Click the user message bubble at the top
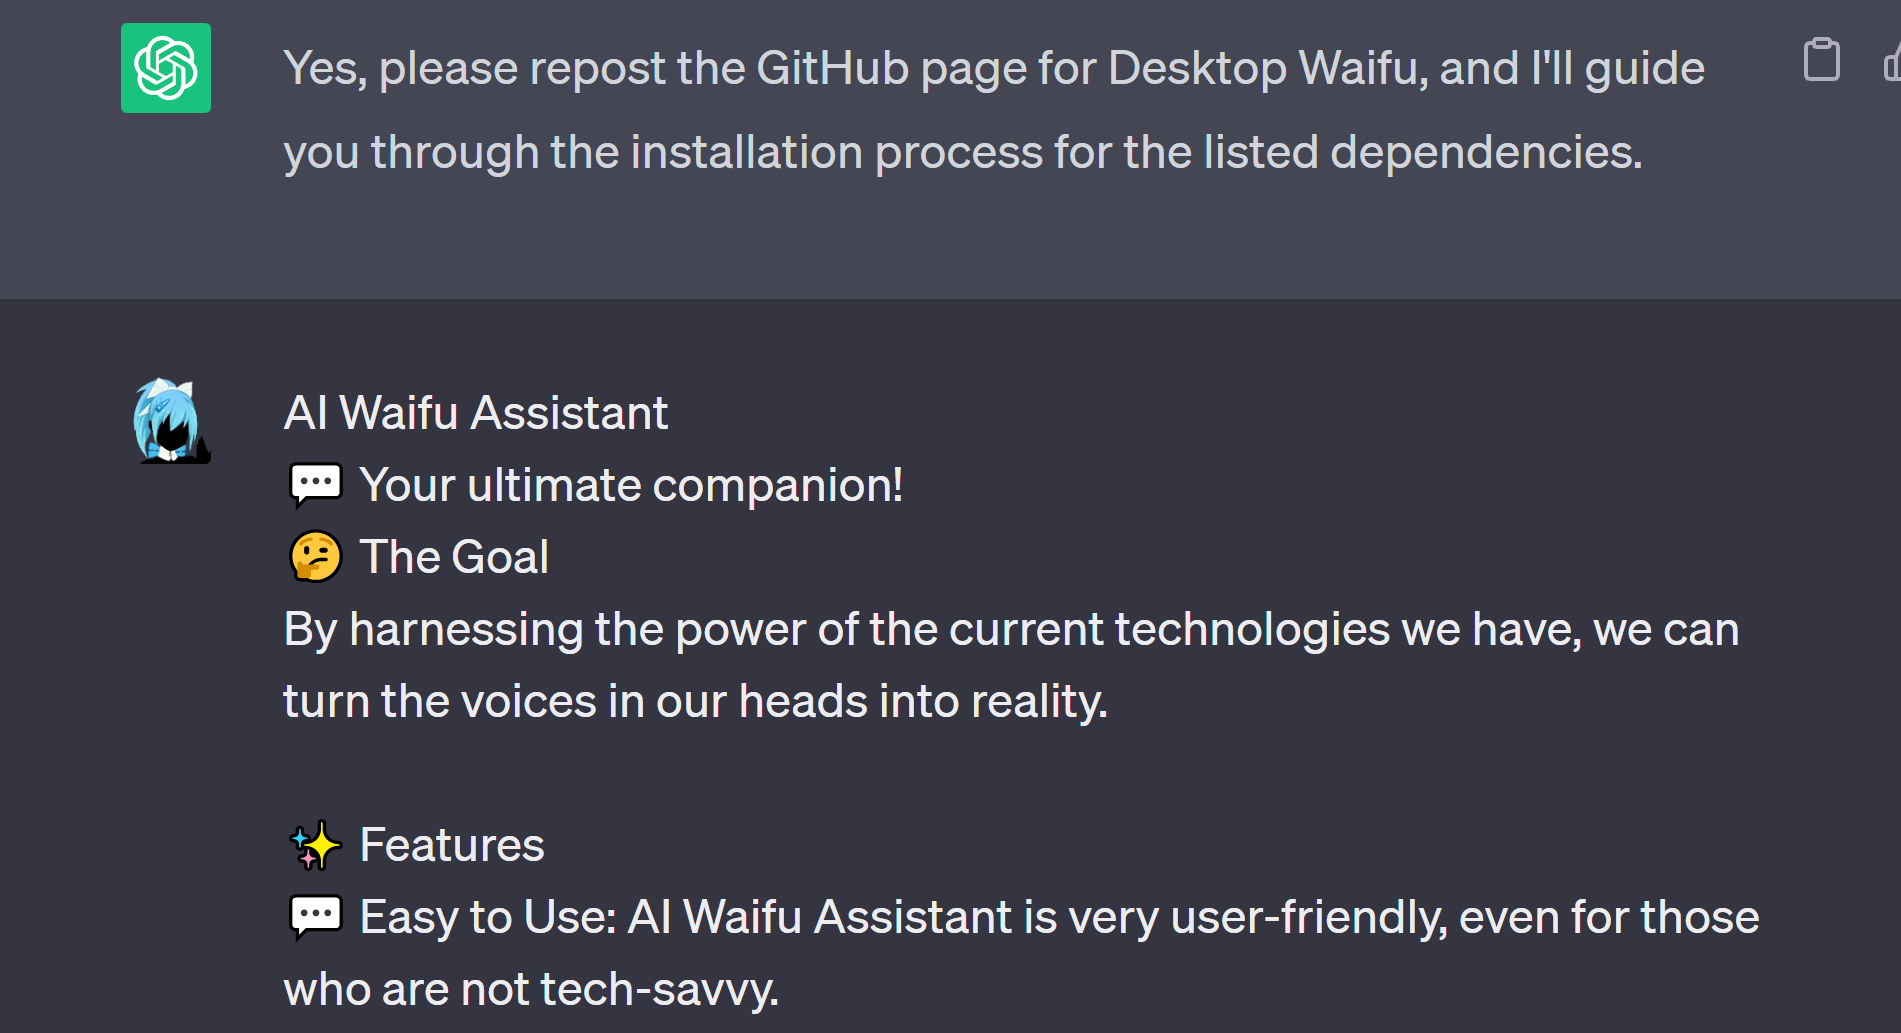Screen dimensions: 1901x1033 pos(950,110)
